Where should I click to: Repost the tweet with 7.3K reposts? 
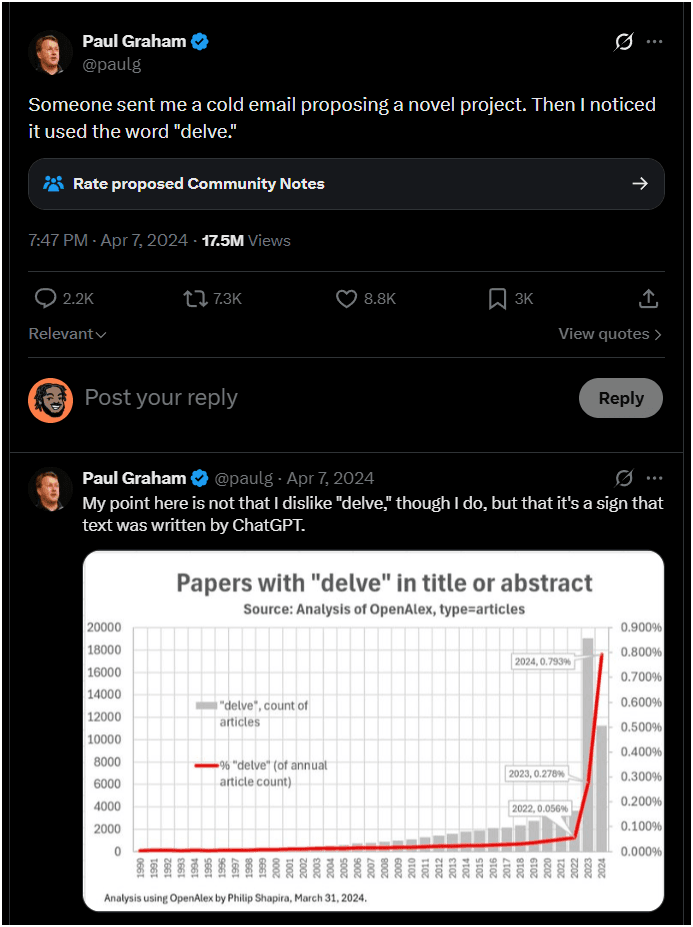pyautogui.click(x=194, y=298)
